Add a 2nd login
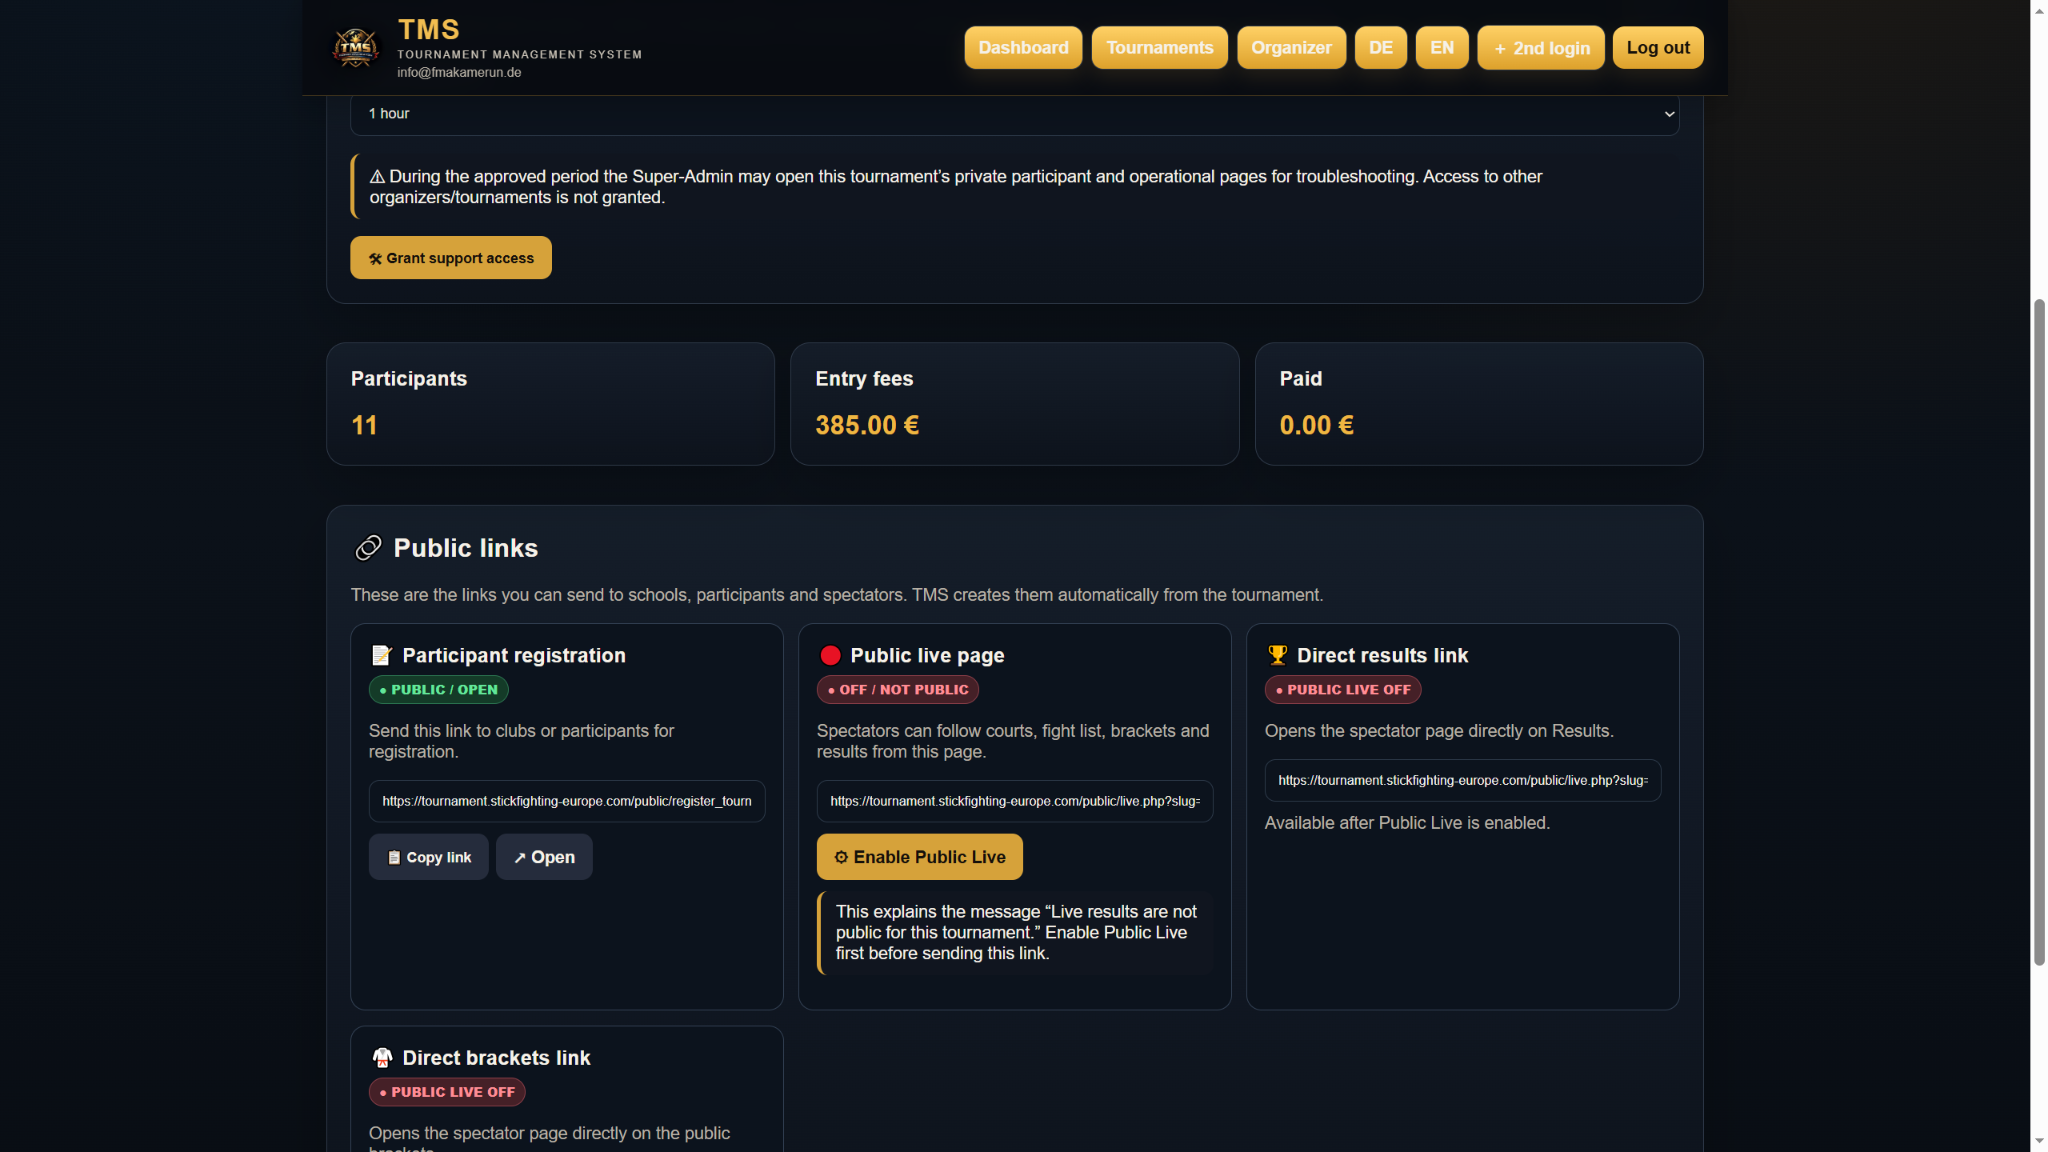Screen dimensions: 2048x1152 (1540, 47)
